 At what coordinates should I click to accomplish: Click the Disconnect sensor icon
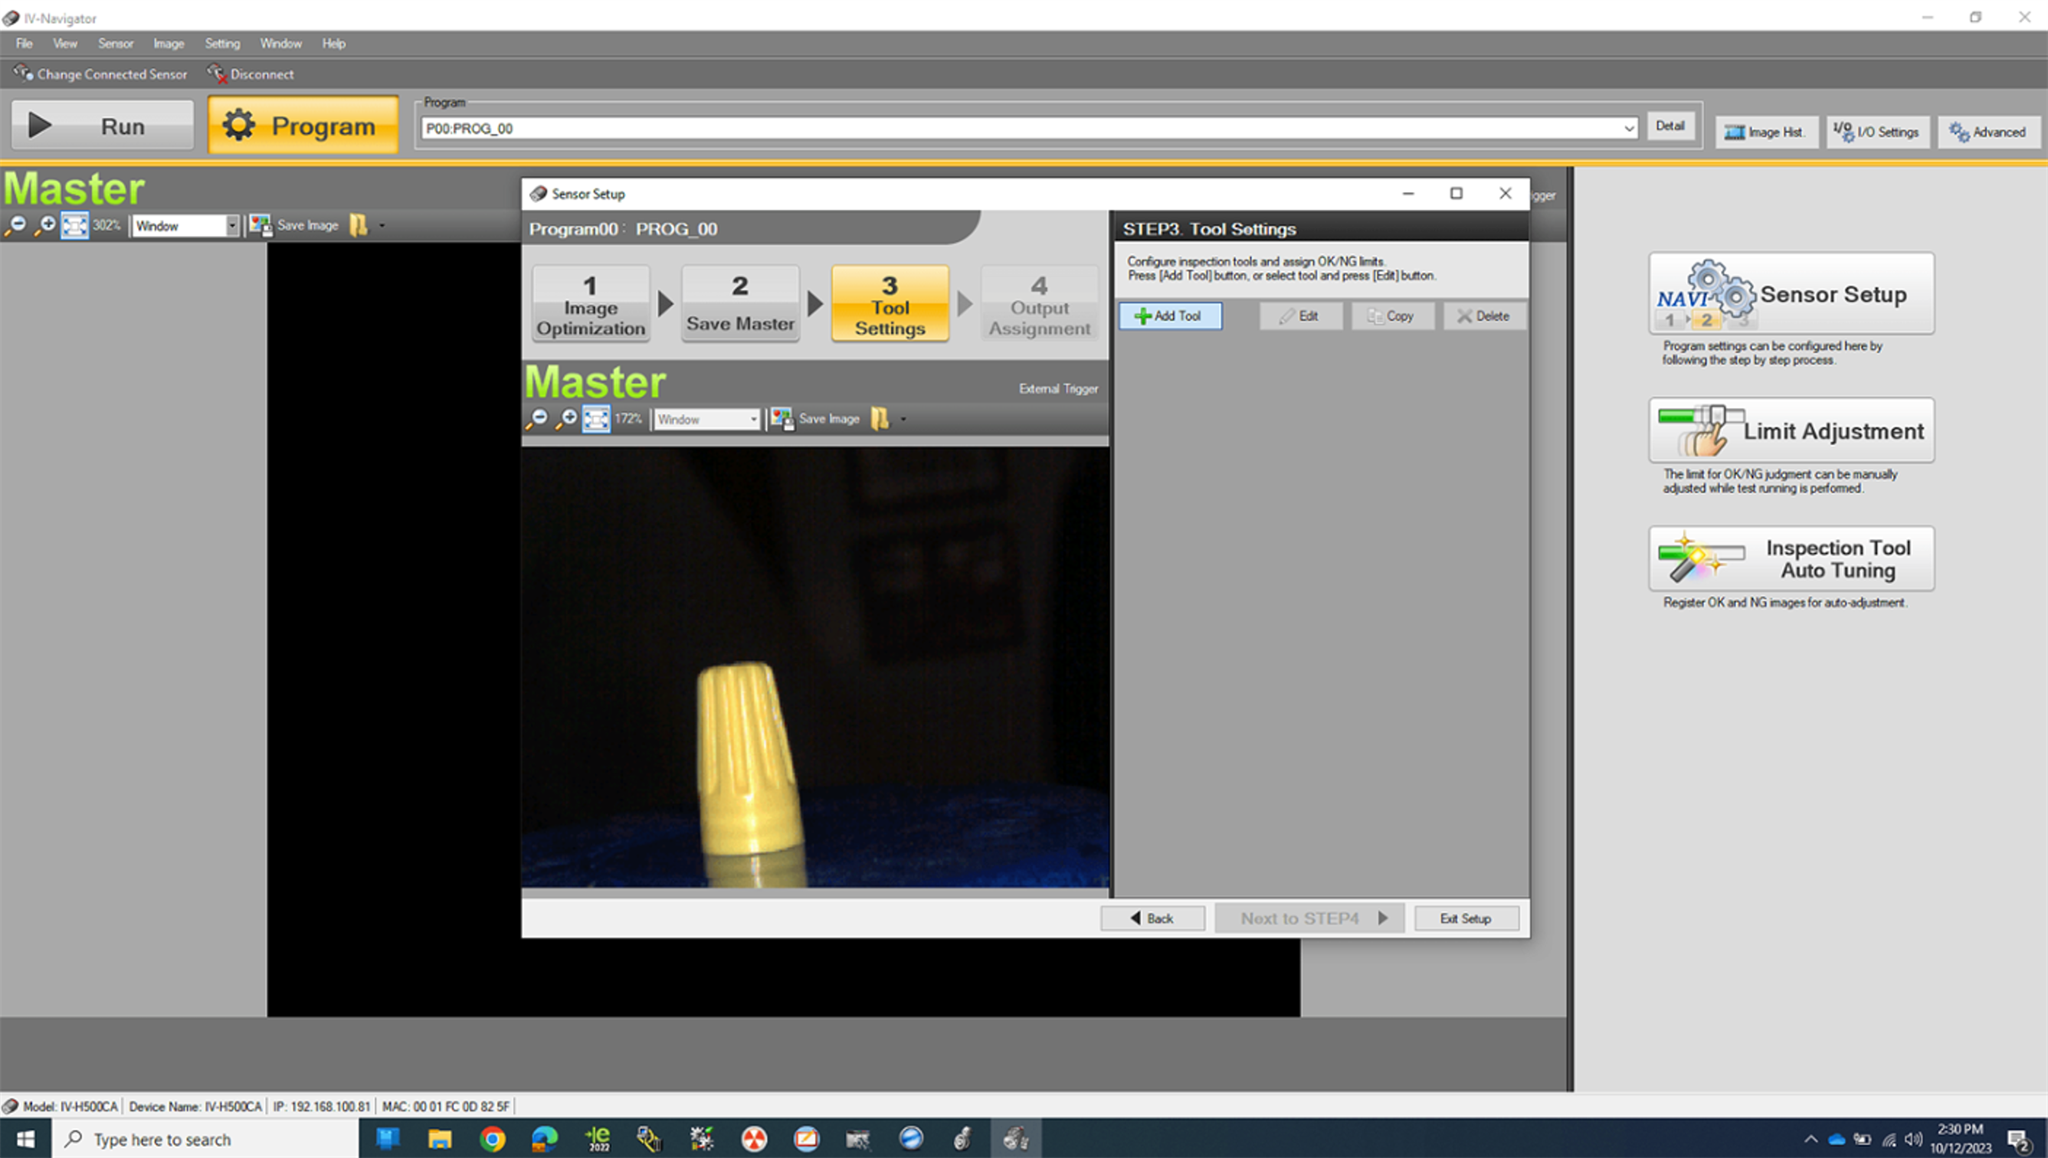click(216, 73)
